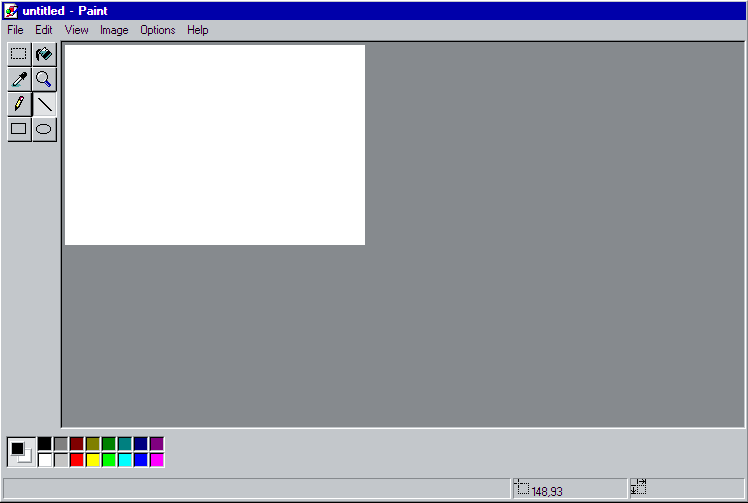748x503 pixels.
Task: Activate the Magnifier tool
Action: pos(44,79)
